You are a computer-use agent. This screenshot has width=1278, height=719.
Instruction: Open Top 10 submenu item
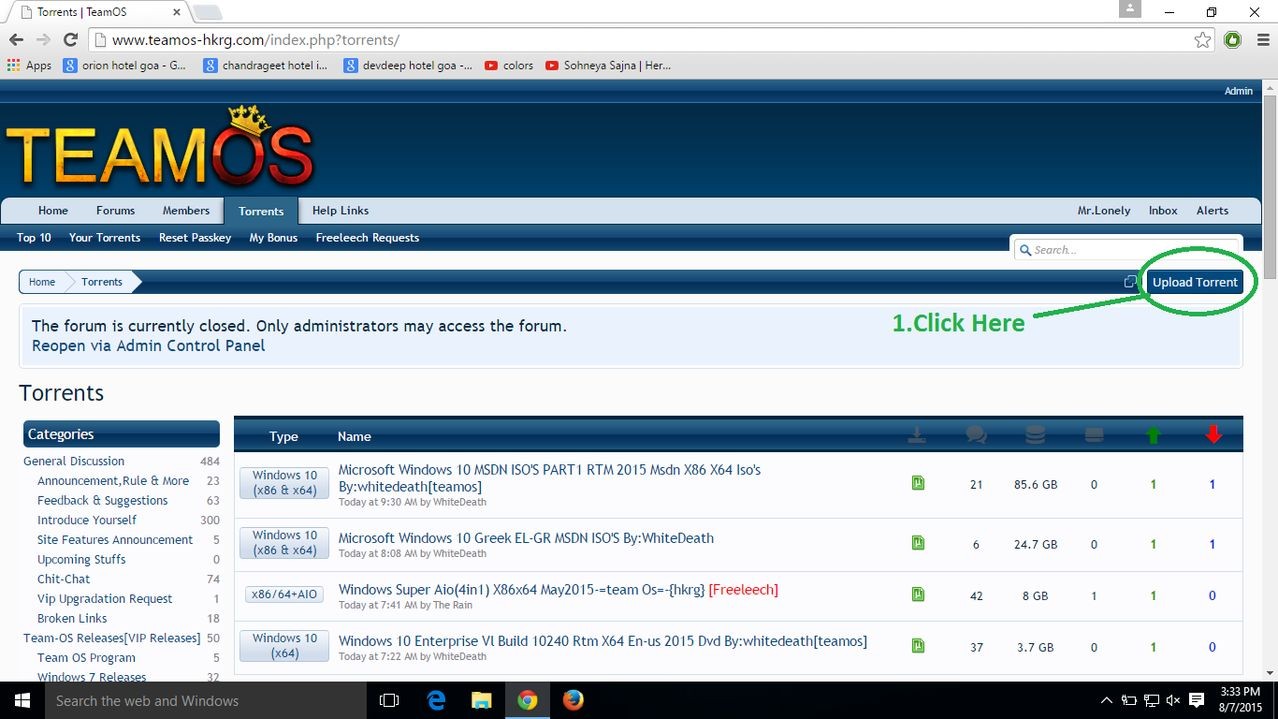point(34,238)
